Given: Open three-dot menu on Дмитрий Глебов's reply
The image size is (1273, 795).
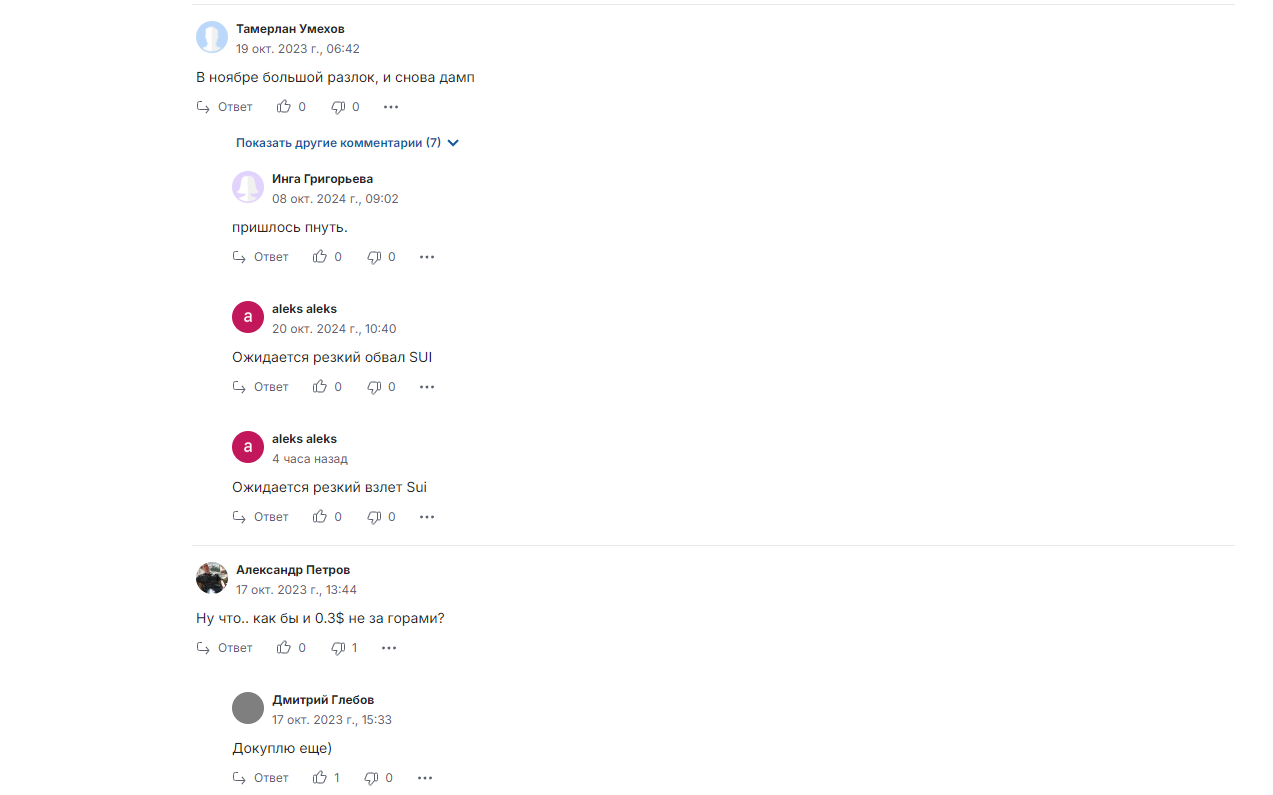Looking at the screenshot, I should click(x=425, y=778).
